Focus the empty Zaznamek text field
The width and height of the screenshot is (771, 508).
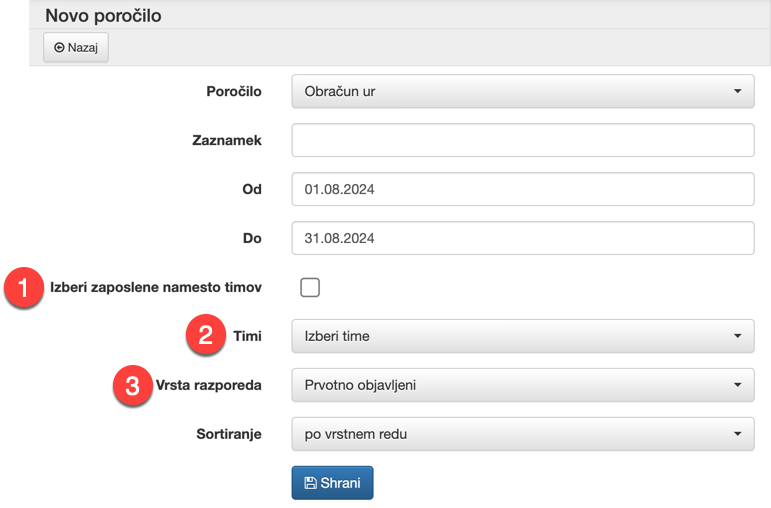point(522,141)
